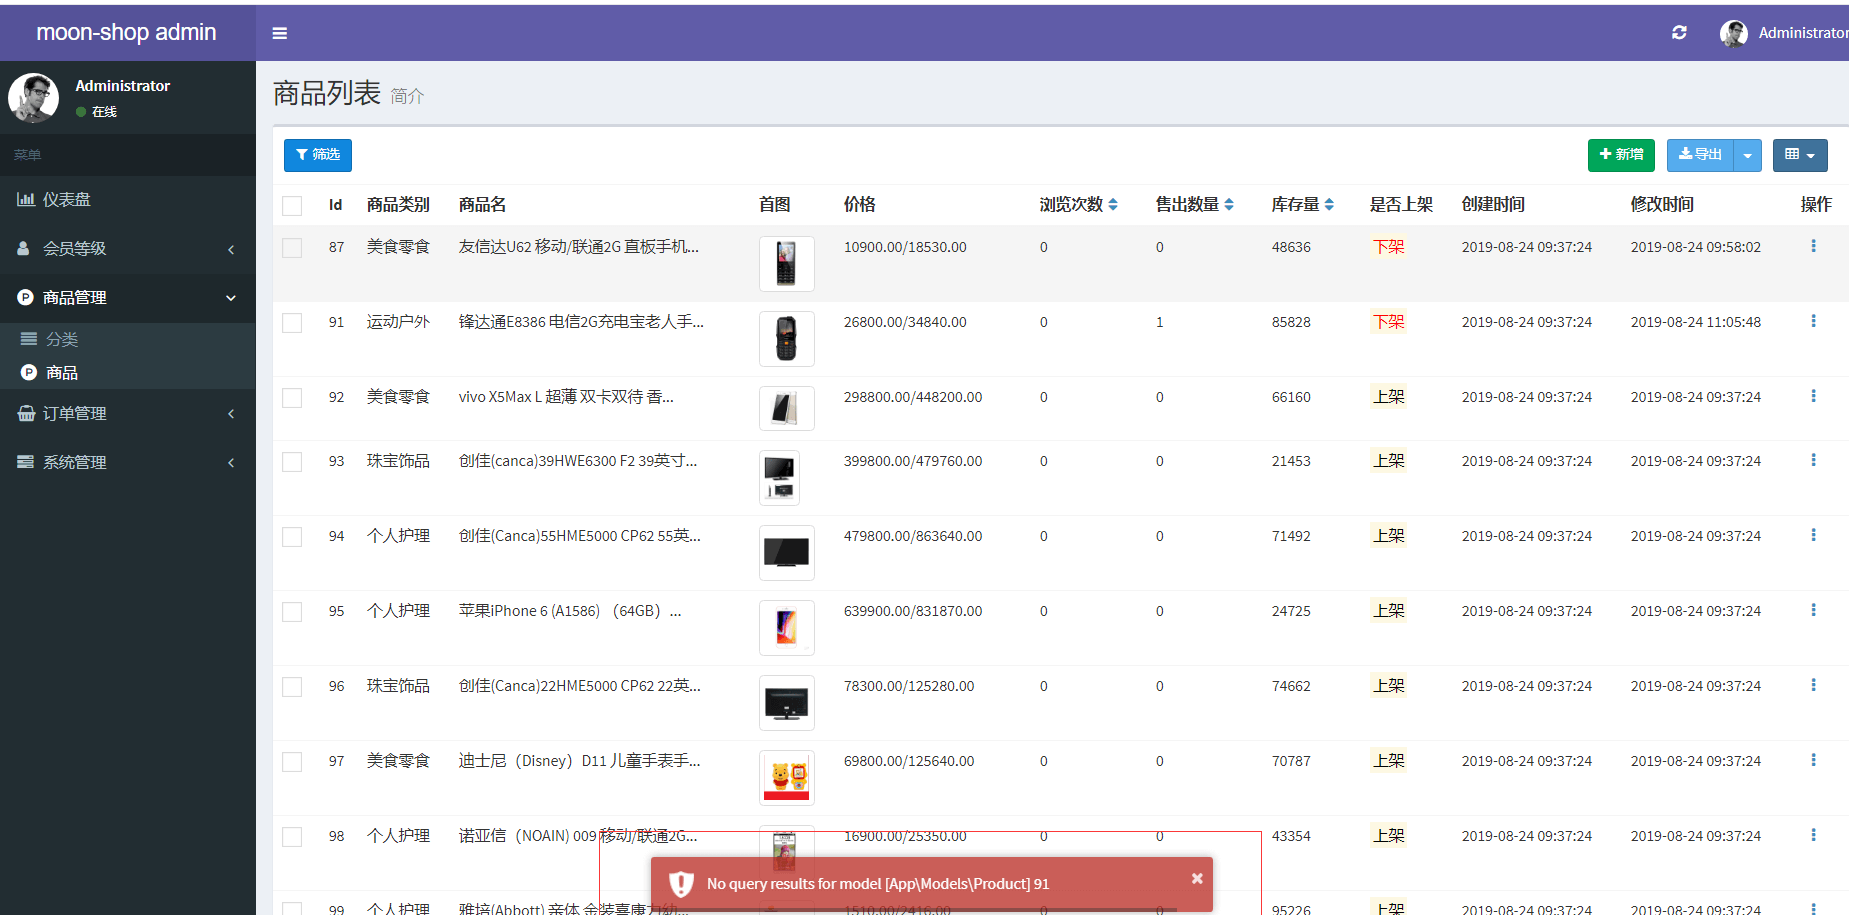Screen dimensions: 1849x915
Task: Check the box for product row 96
Action: point(292,687)
